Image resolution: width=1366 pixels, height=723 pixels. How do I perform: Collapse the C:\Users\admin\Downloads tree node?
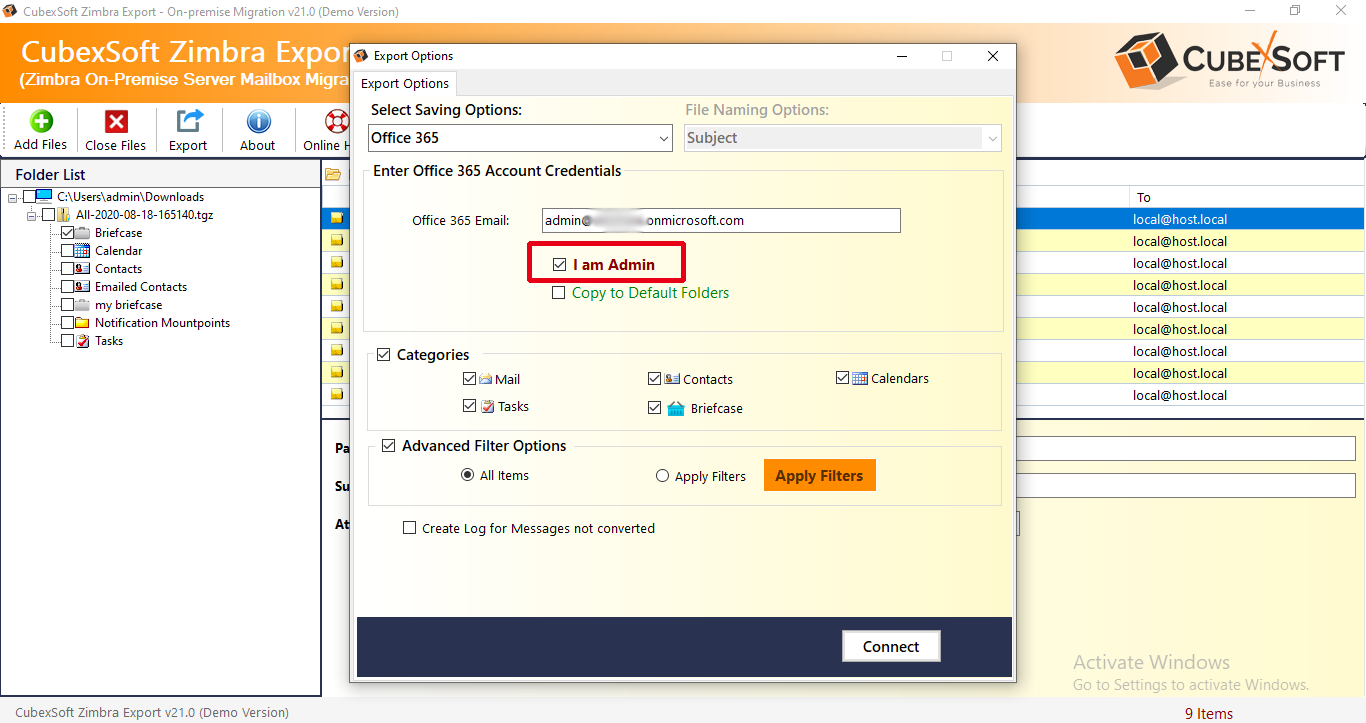13,197
